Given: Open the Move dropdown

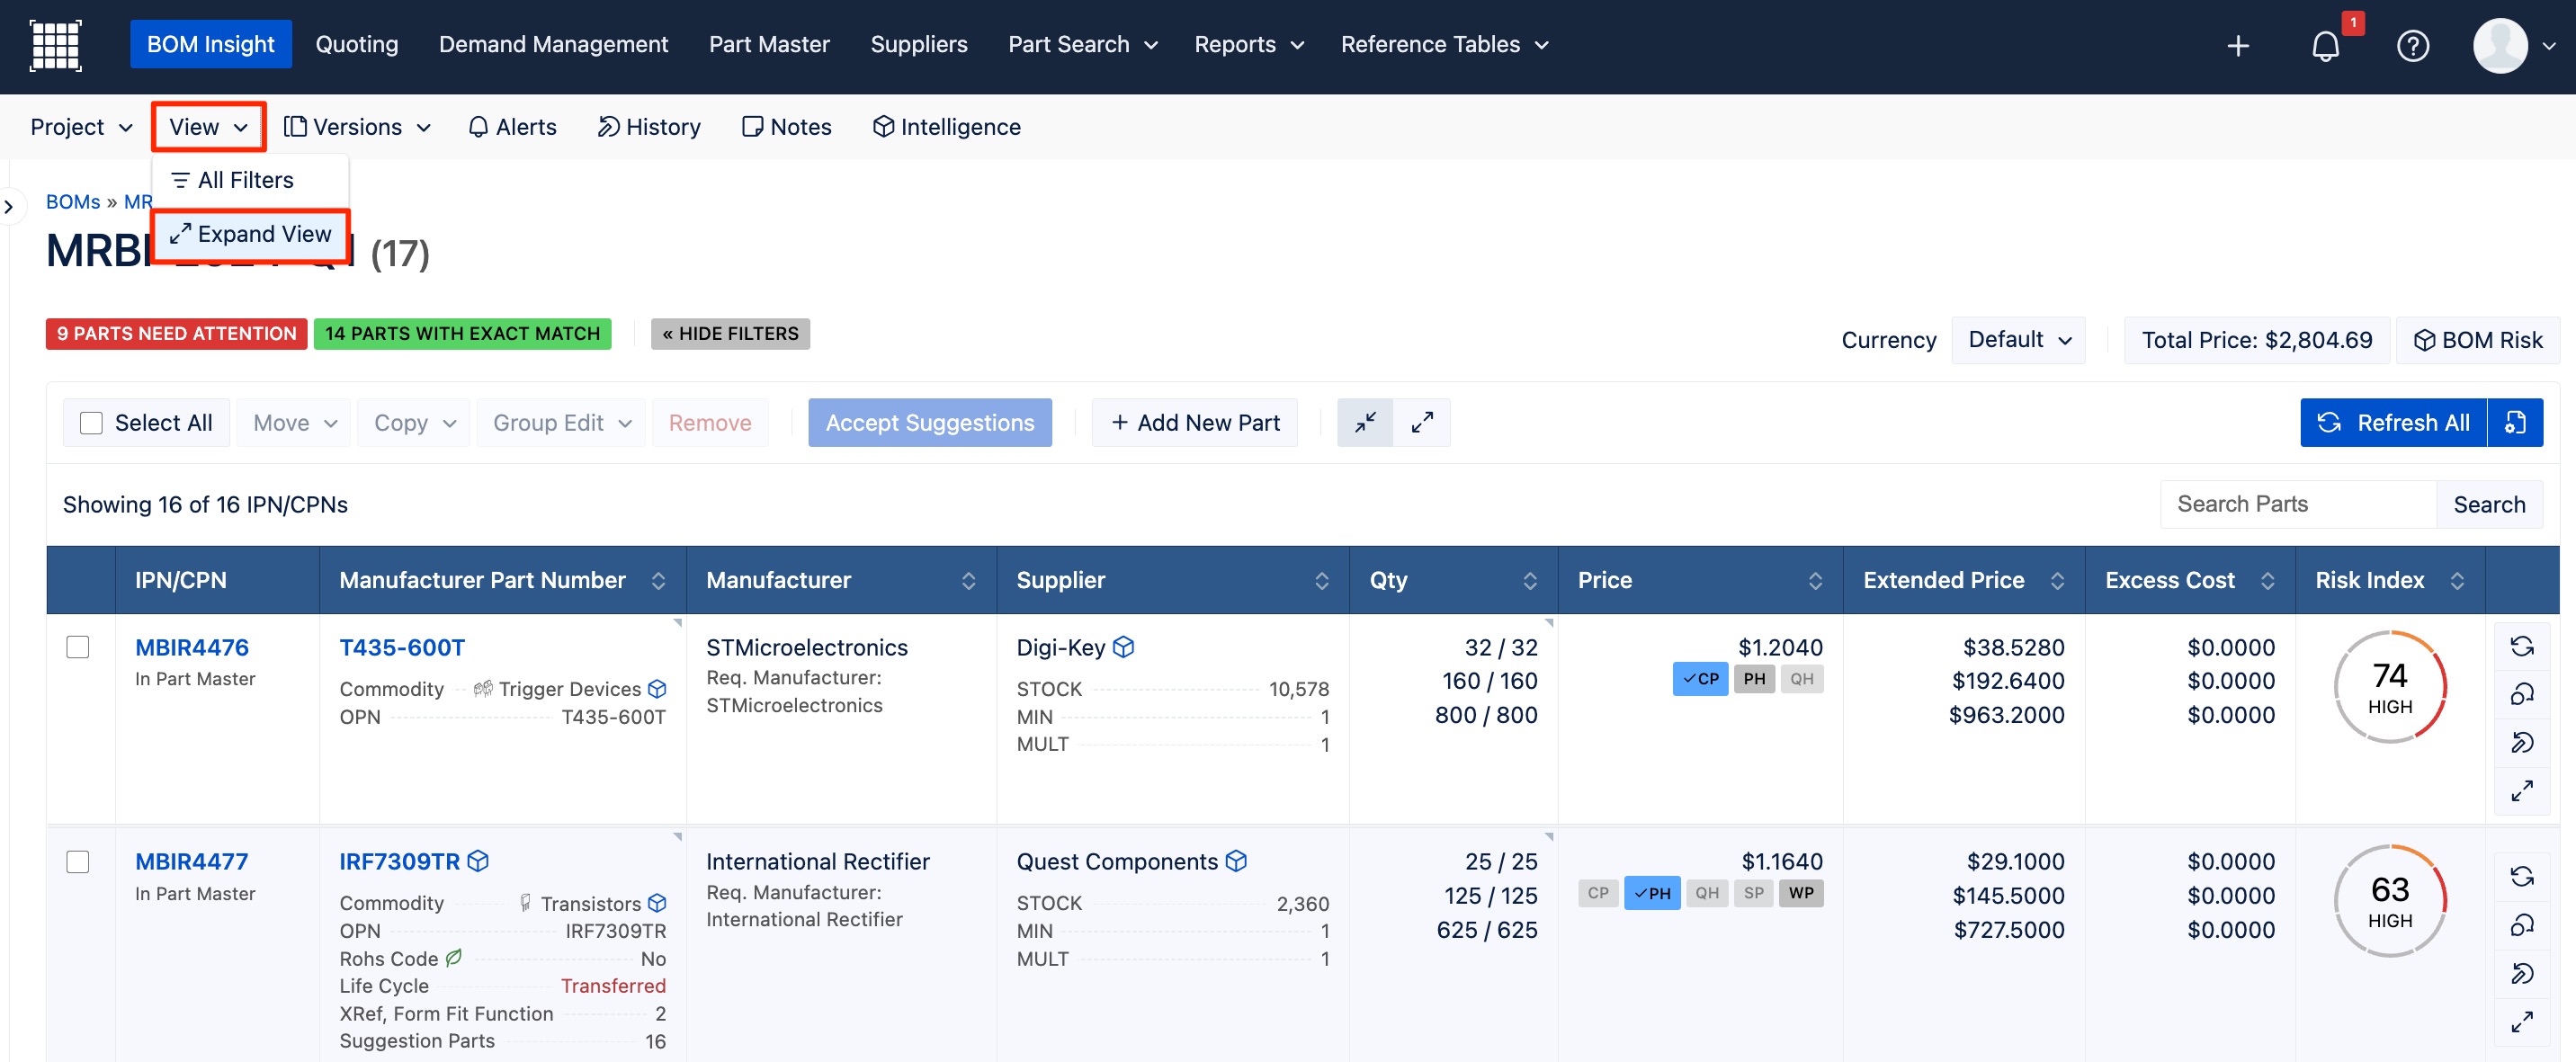Looking at the screenshot, I should point(294,423).
